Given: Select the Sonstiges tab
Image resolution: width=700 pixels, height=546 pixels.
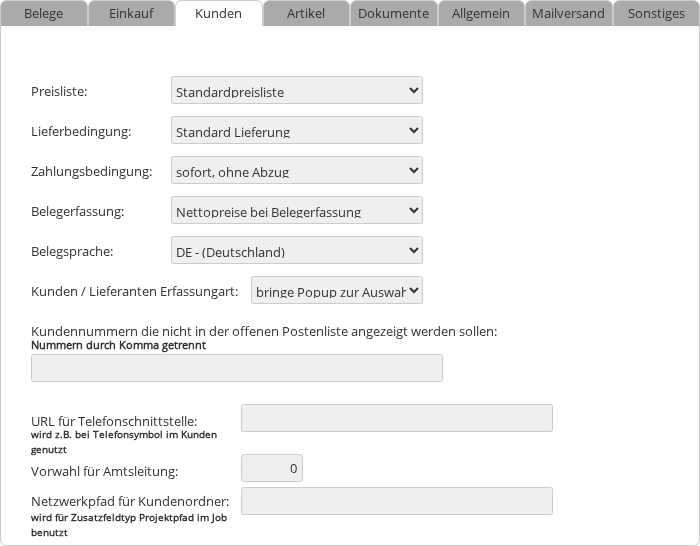Looking at the screenshot, I should coord(656,14).
